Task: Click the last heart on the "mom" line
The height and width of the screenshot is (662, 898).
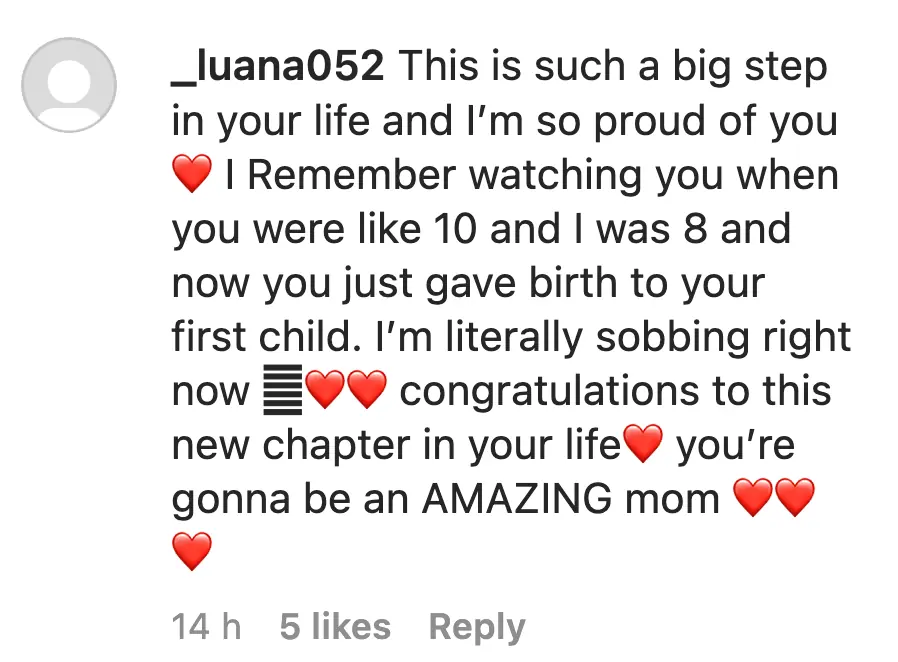Action: click(795, 499)
